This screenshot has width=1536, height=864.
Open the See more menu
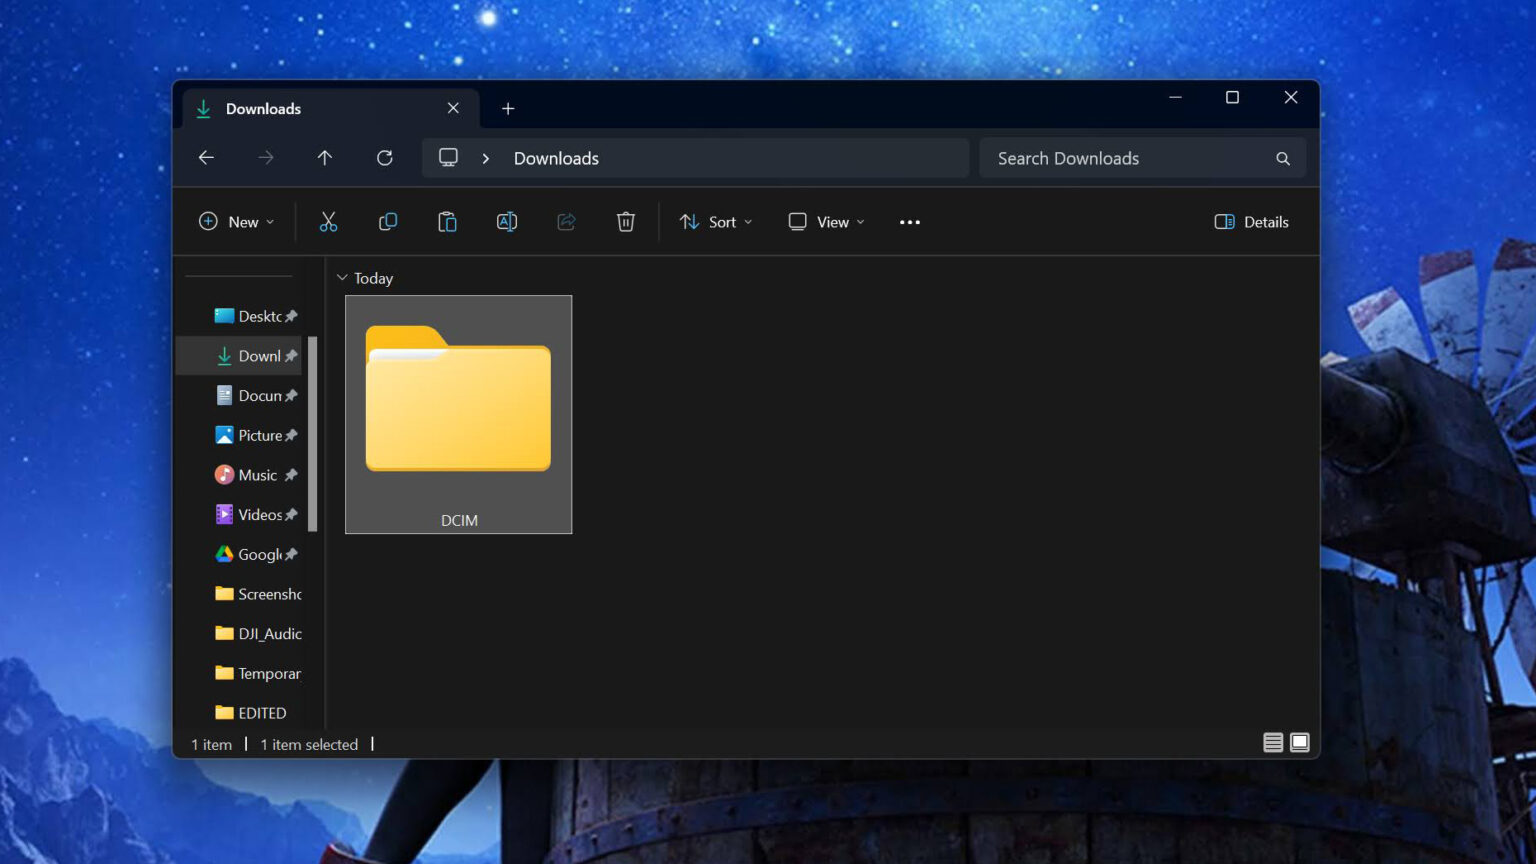pos(909,221)
